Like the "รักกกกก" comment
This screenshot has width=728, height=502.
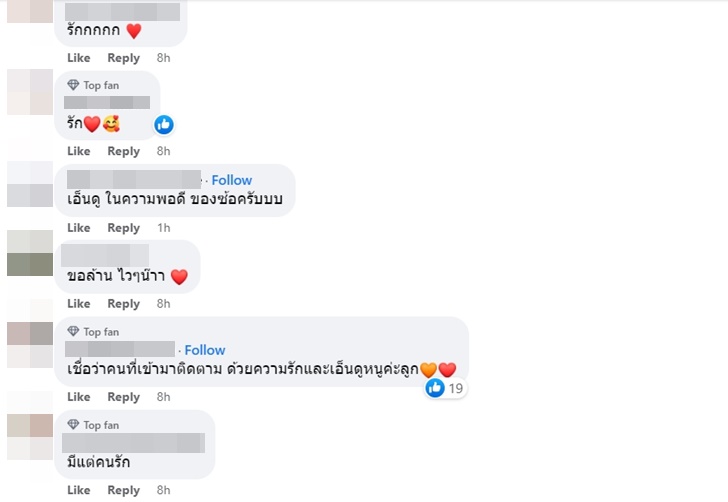click(x=79, y=58)
